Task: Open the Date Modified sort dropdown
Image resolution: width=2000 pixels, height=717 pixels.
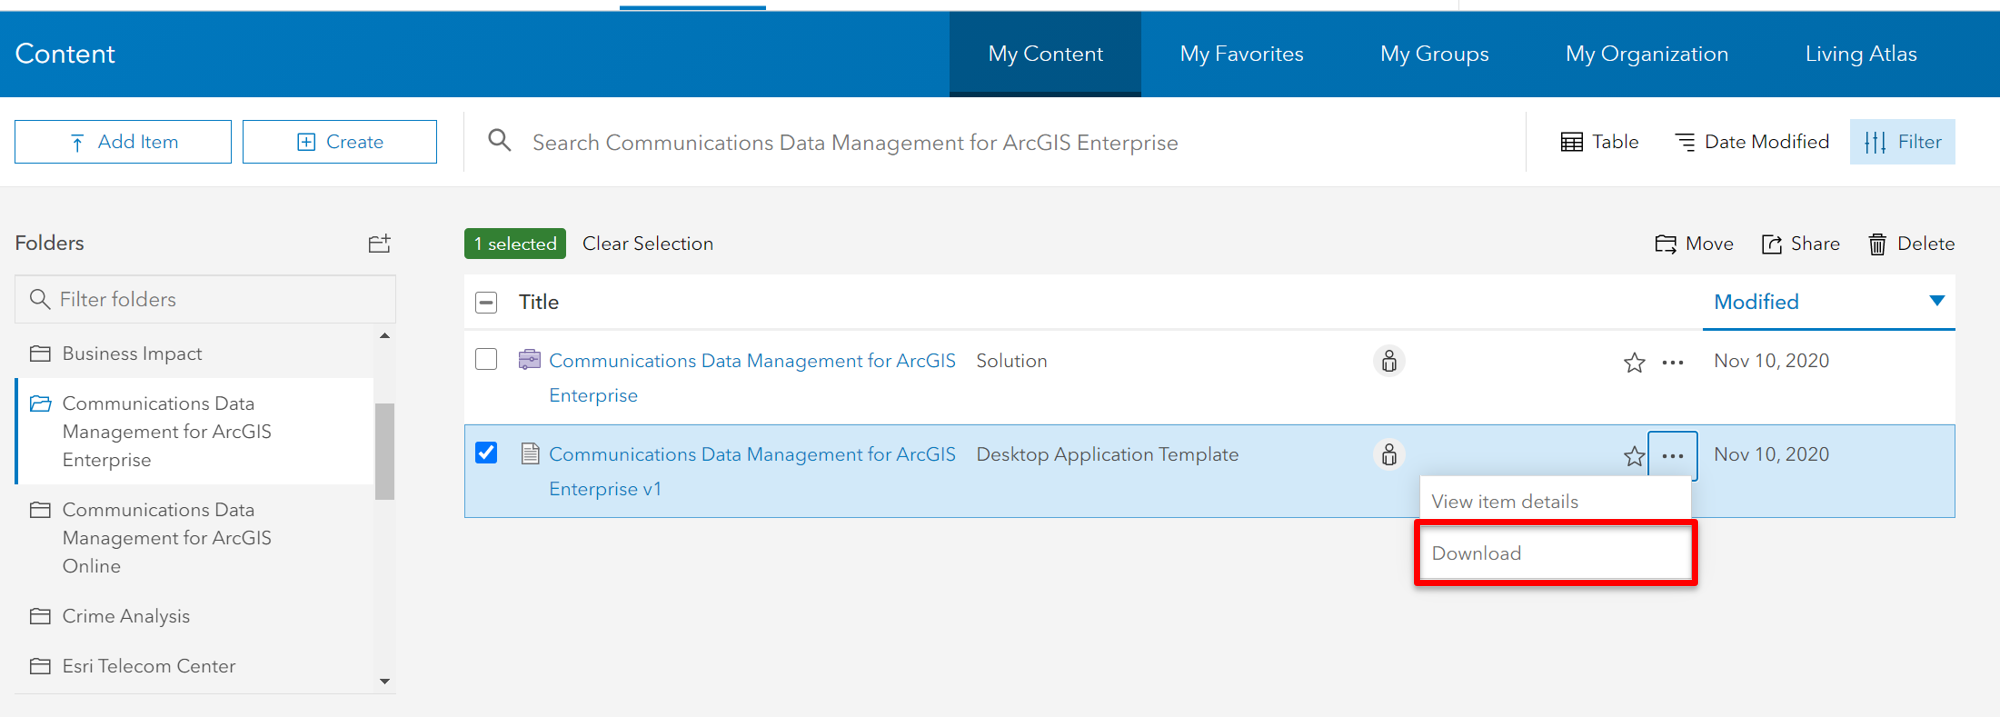Action: tap(1752, 142)
